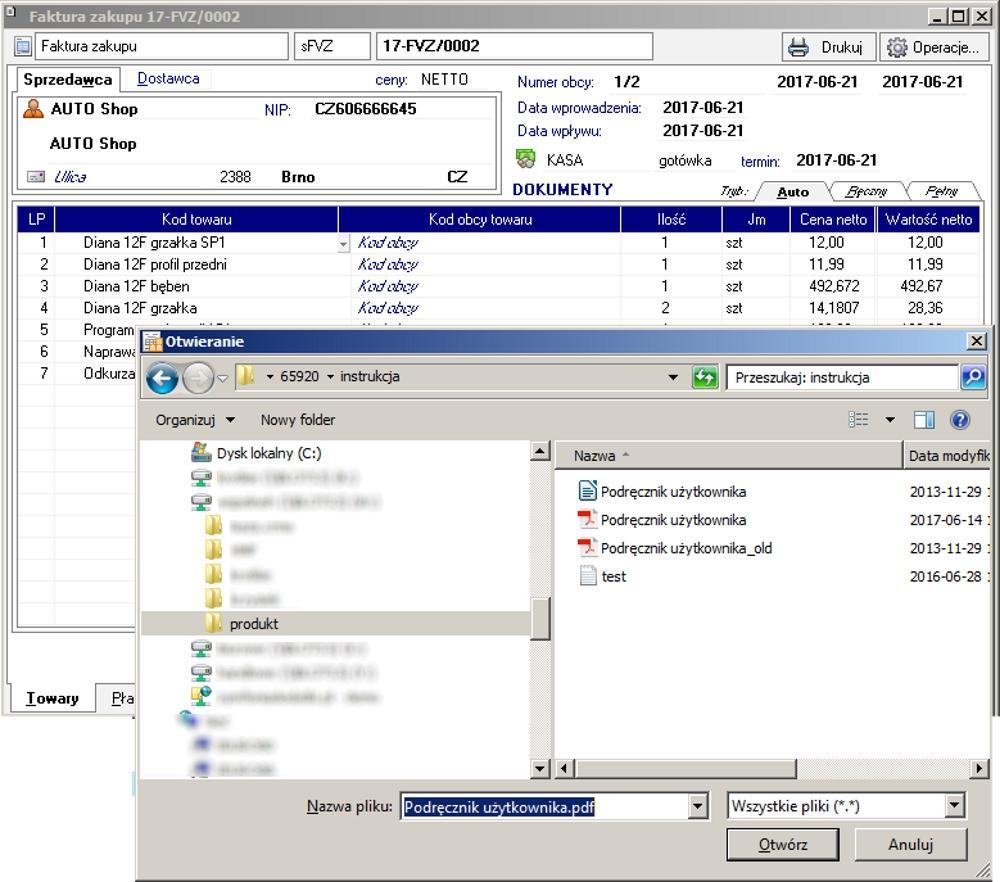This screenshot has height=882, width=1000.
Task: Expand the address bar history dropdown
Action: coord(673,377)
